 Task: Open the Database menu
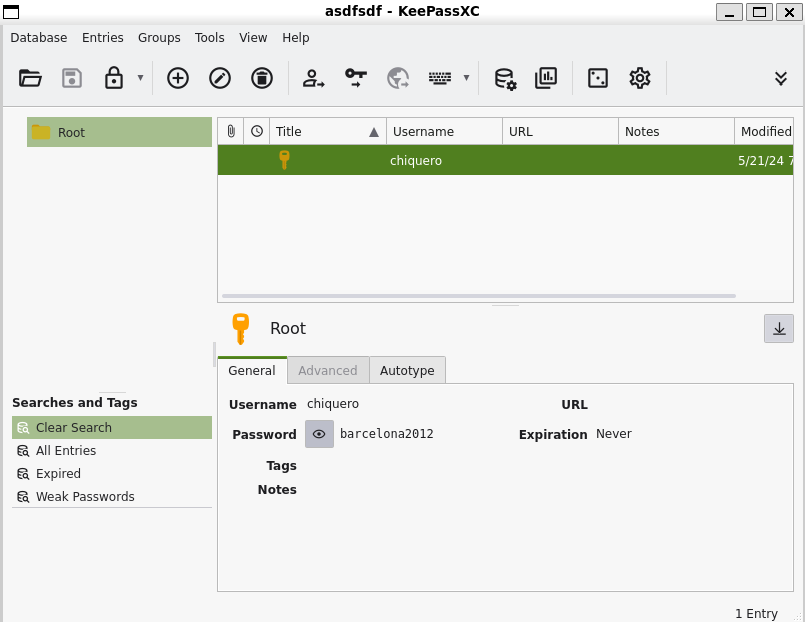click(x=39, y=37)
